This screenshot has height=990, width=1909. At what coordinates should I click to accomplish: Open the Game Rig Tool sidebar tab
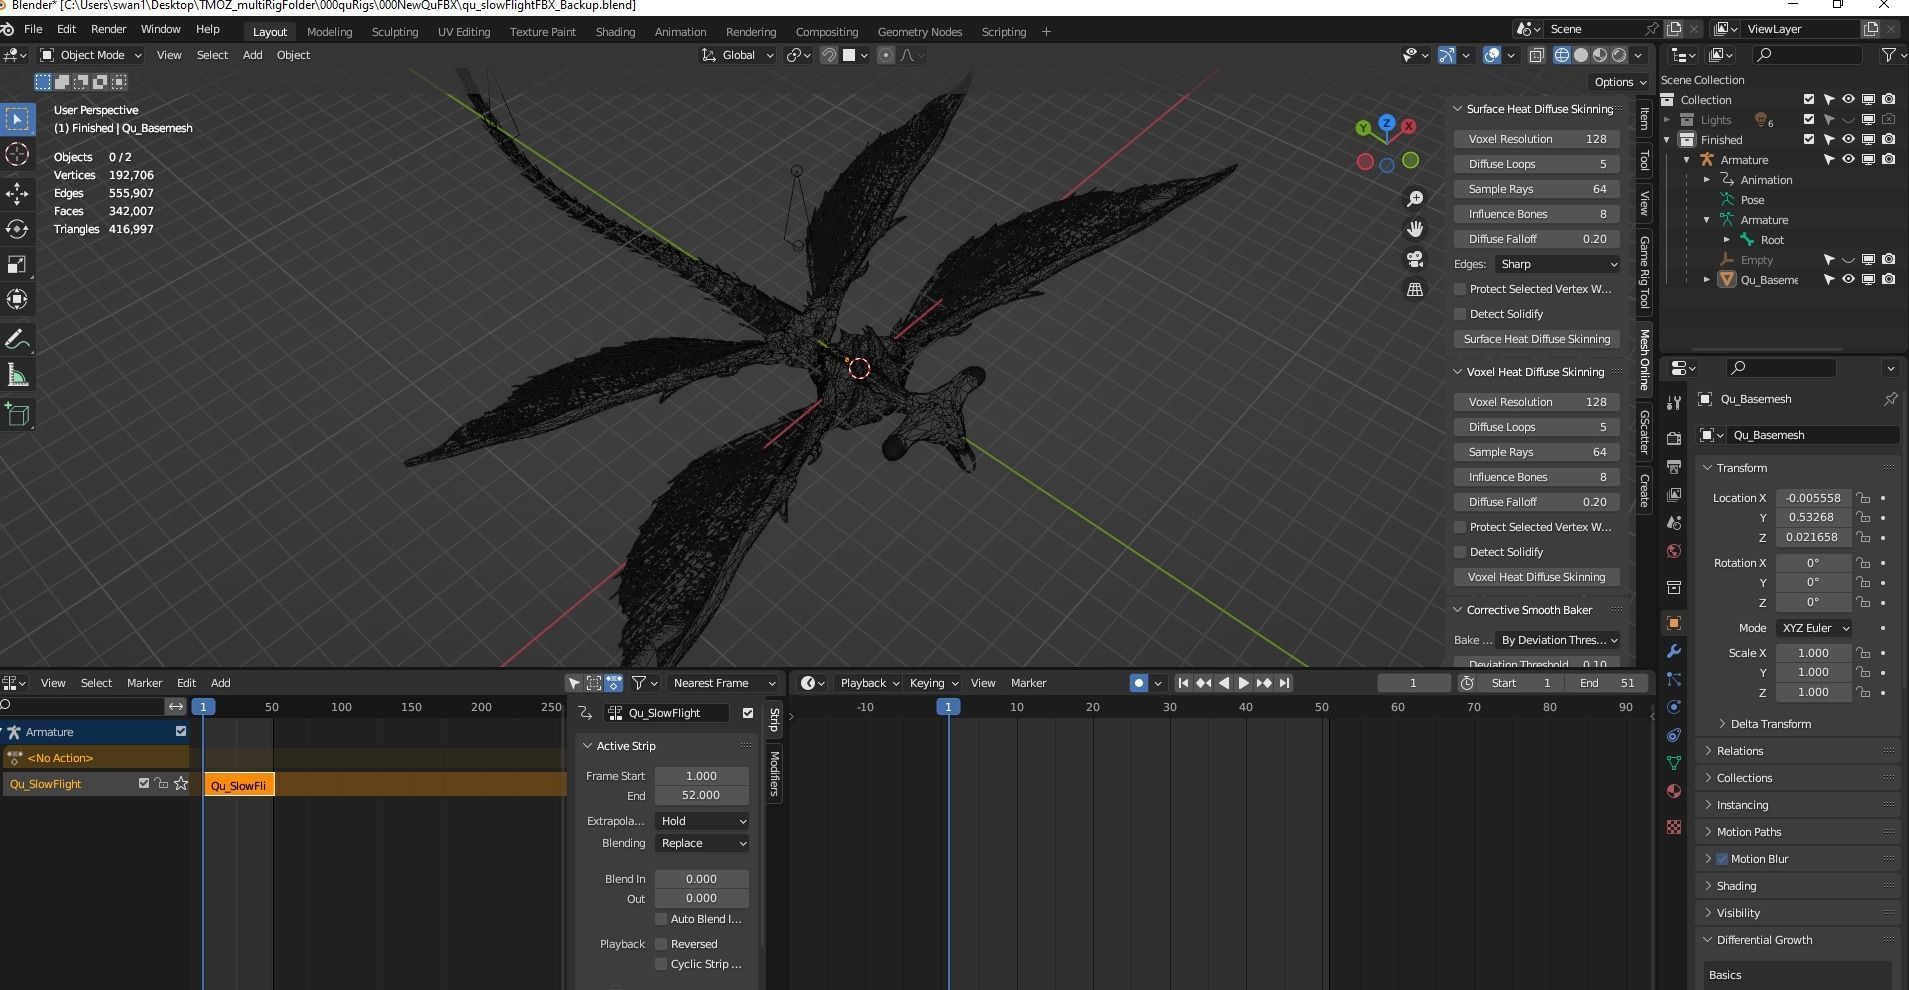1643,271
